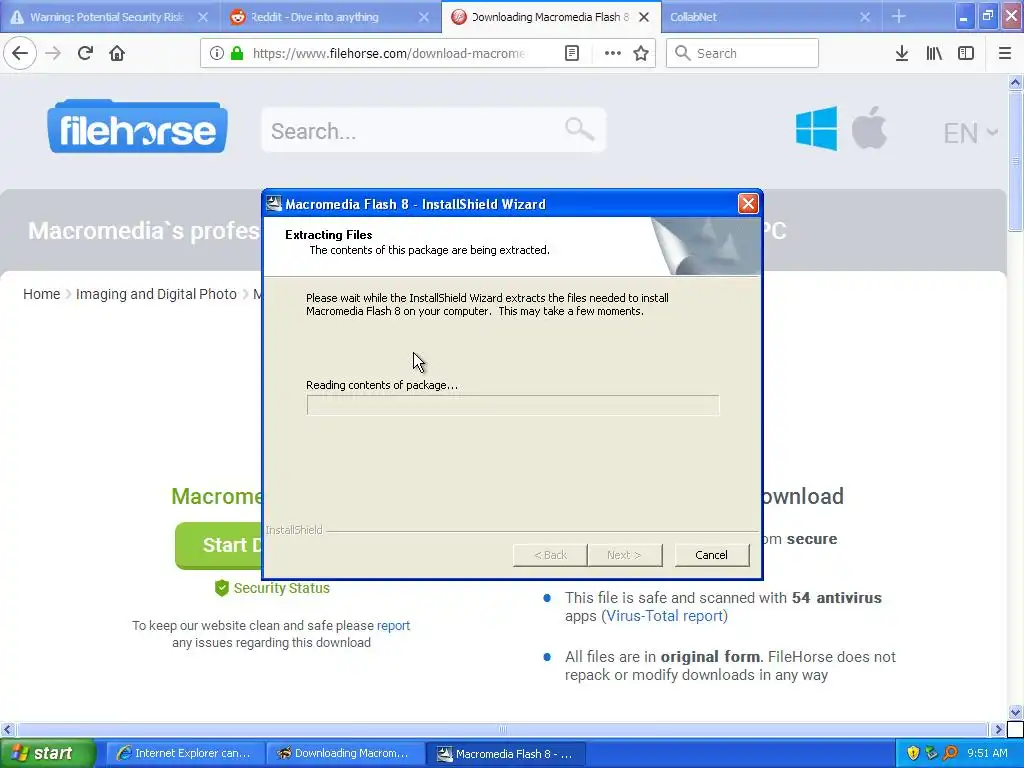
Task: Toggle reader view icon in address bar
Action: pos(571,53)
